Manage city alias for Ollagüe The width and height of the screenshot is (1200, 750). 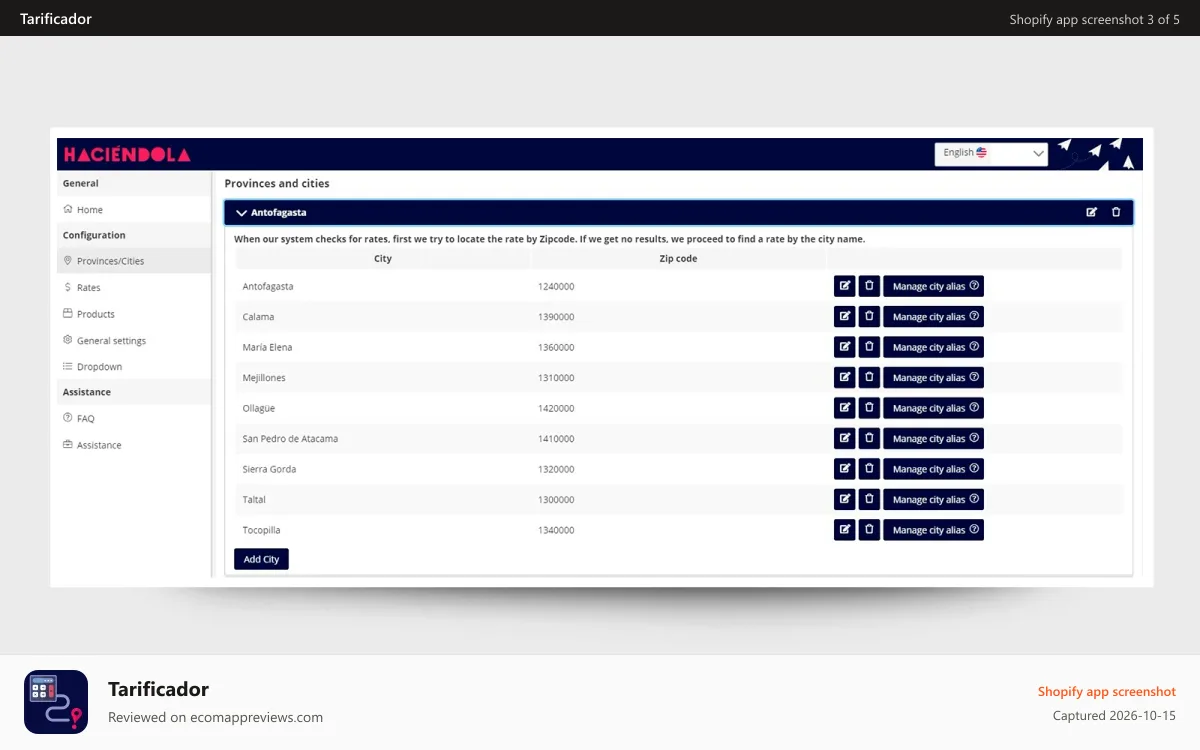[x=933, y=408]
